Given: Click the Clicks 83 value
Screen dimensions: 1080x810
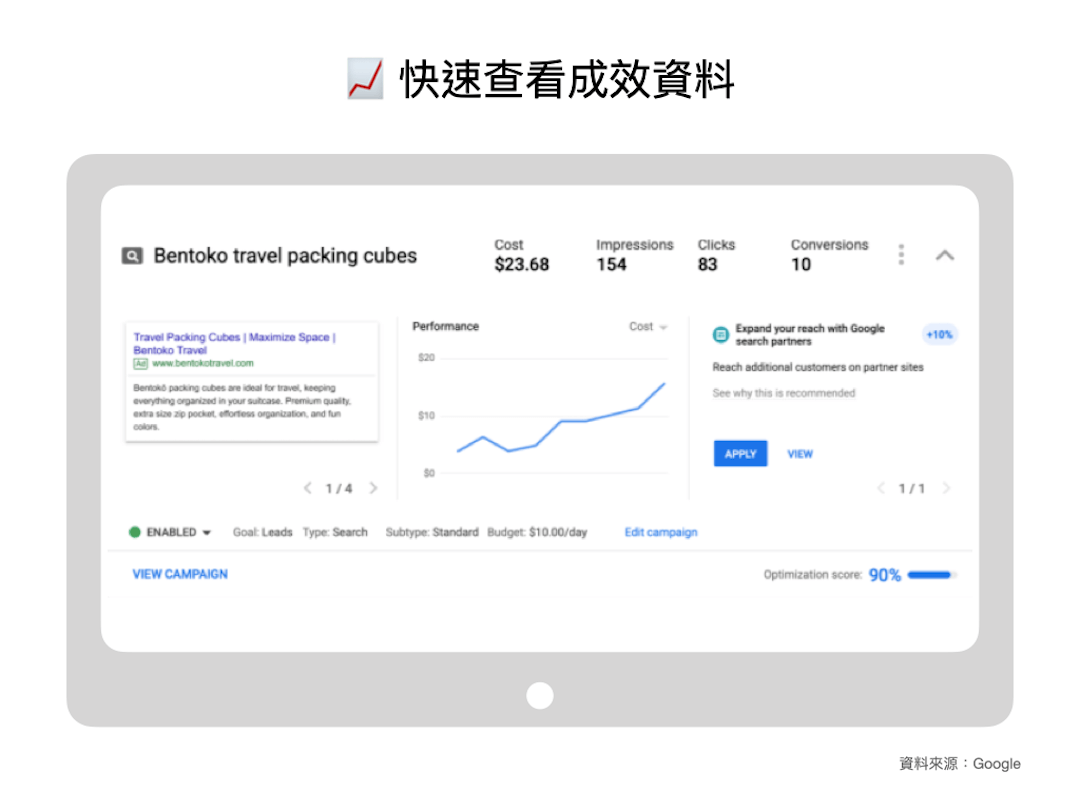Looking at the screenshot, I should tap(707, 264).
